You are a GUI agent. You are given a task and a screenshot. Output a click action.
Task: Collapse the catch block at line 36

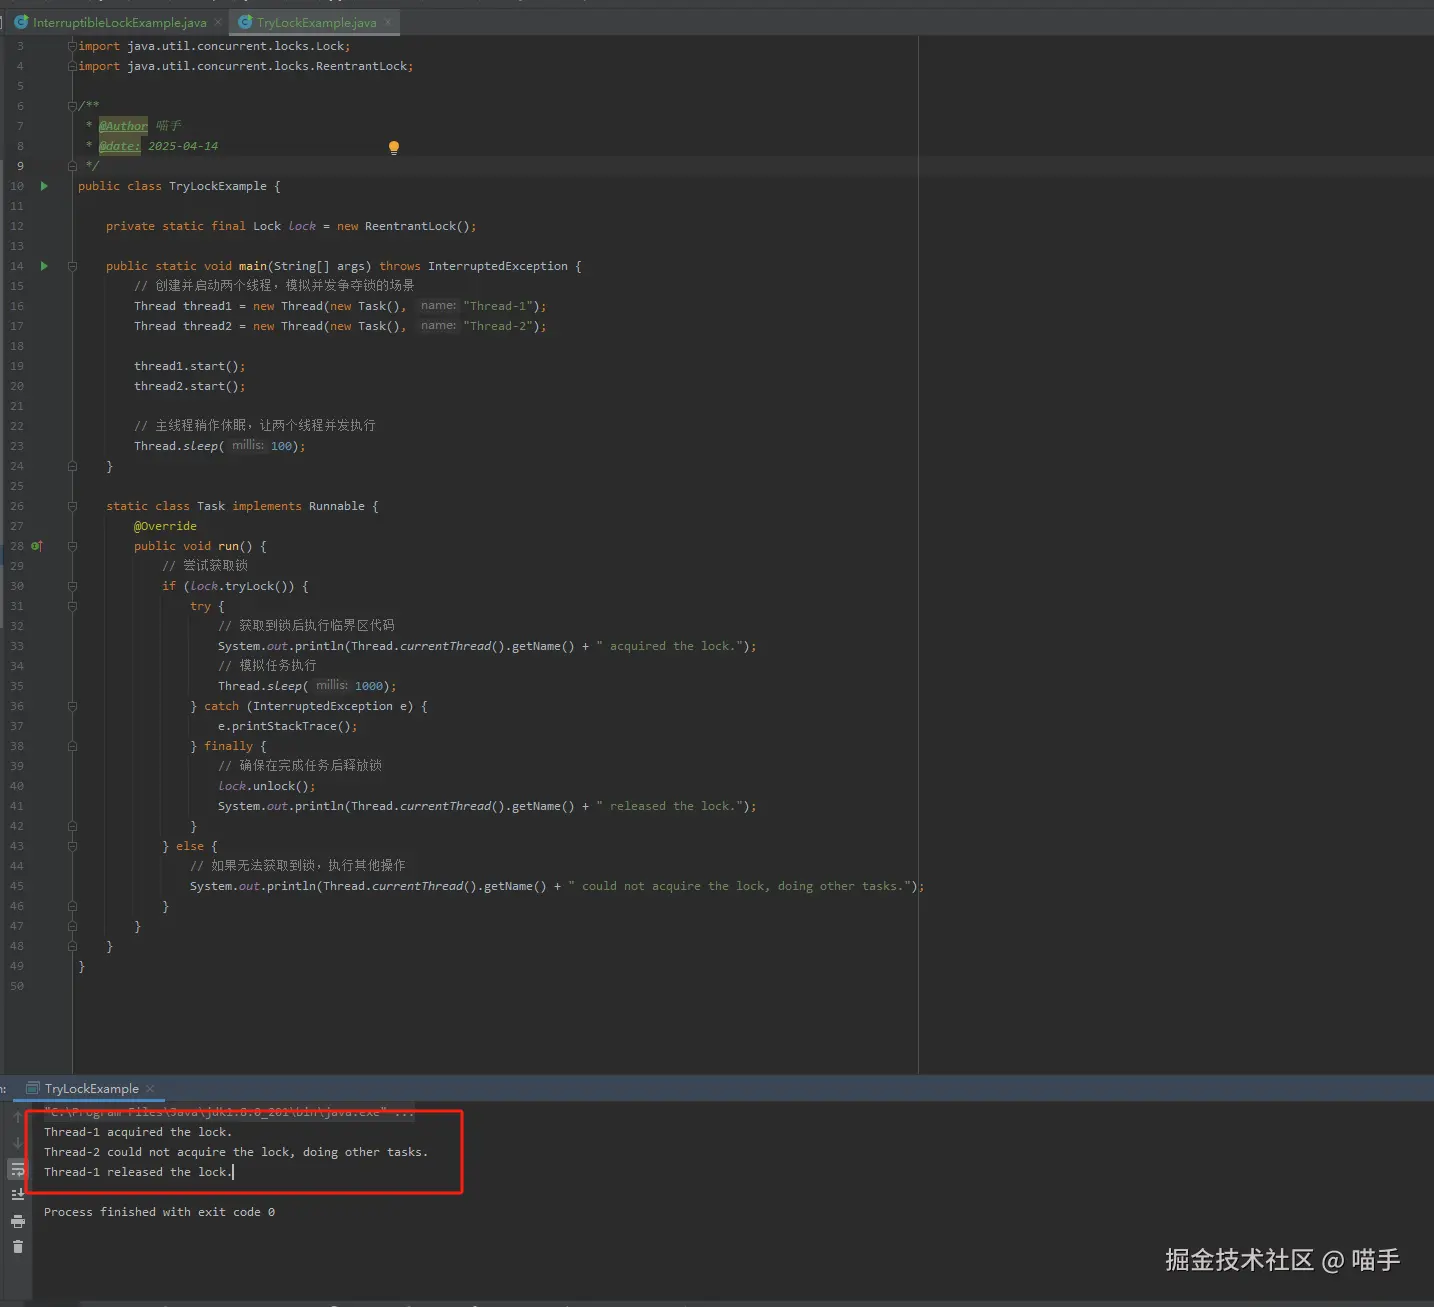click(72, 706)
